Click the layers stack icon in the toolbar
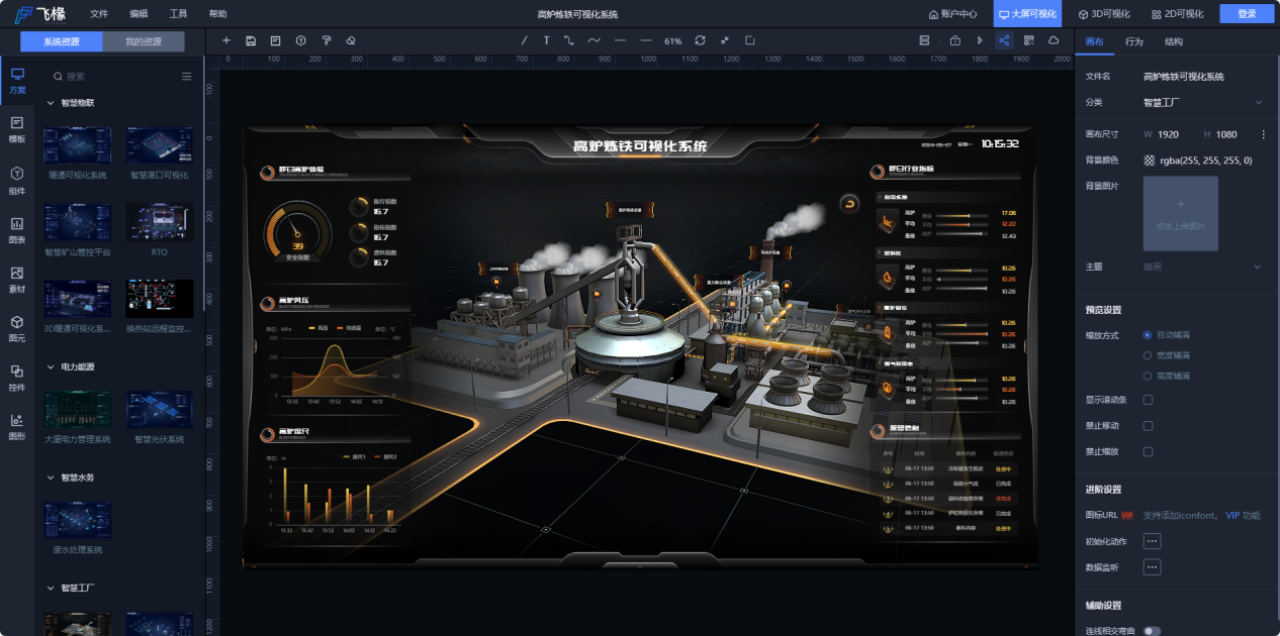 point(924,41)
